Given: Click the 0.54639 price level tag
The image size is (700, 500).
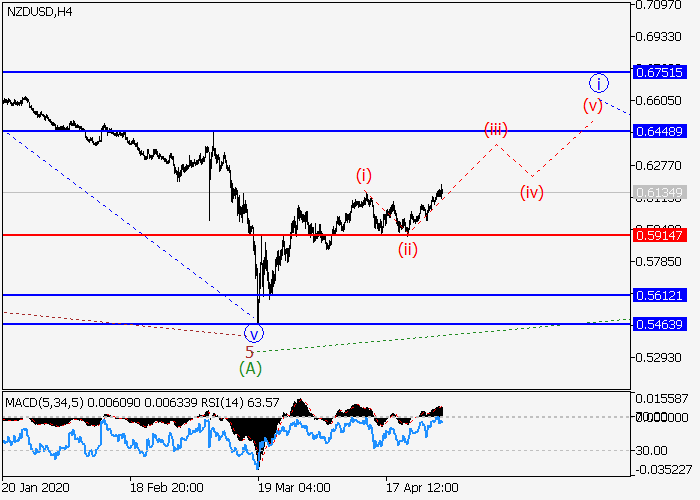Looking at the screenshot, I should 659,324.
